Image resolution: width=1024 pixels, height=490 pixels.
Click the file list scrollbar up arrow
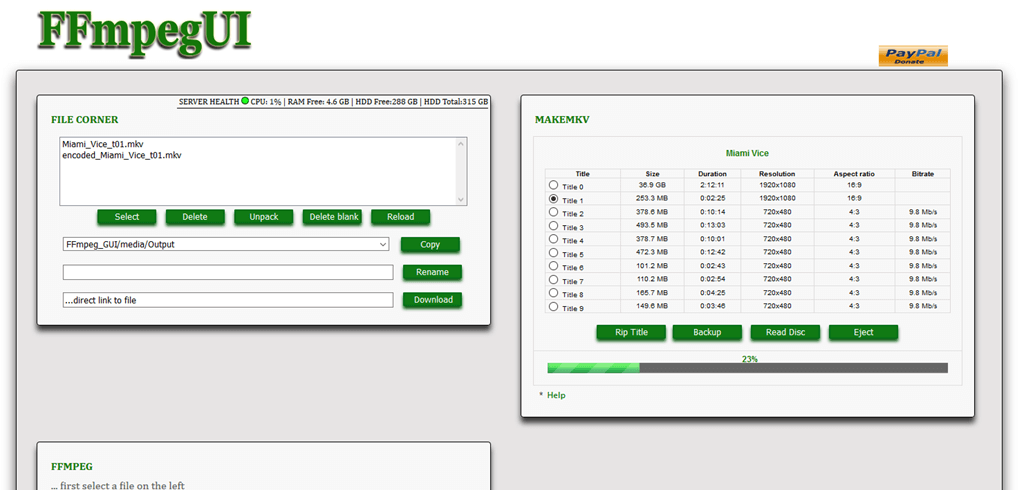point(461,144)
